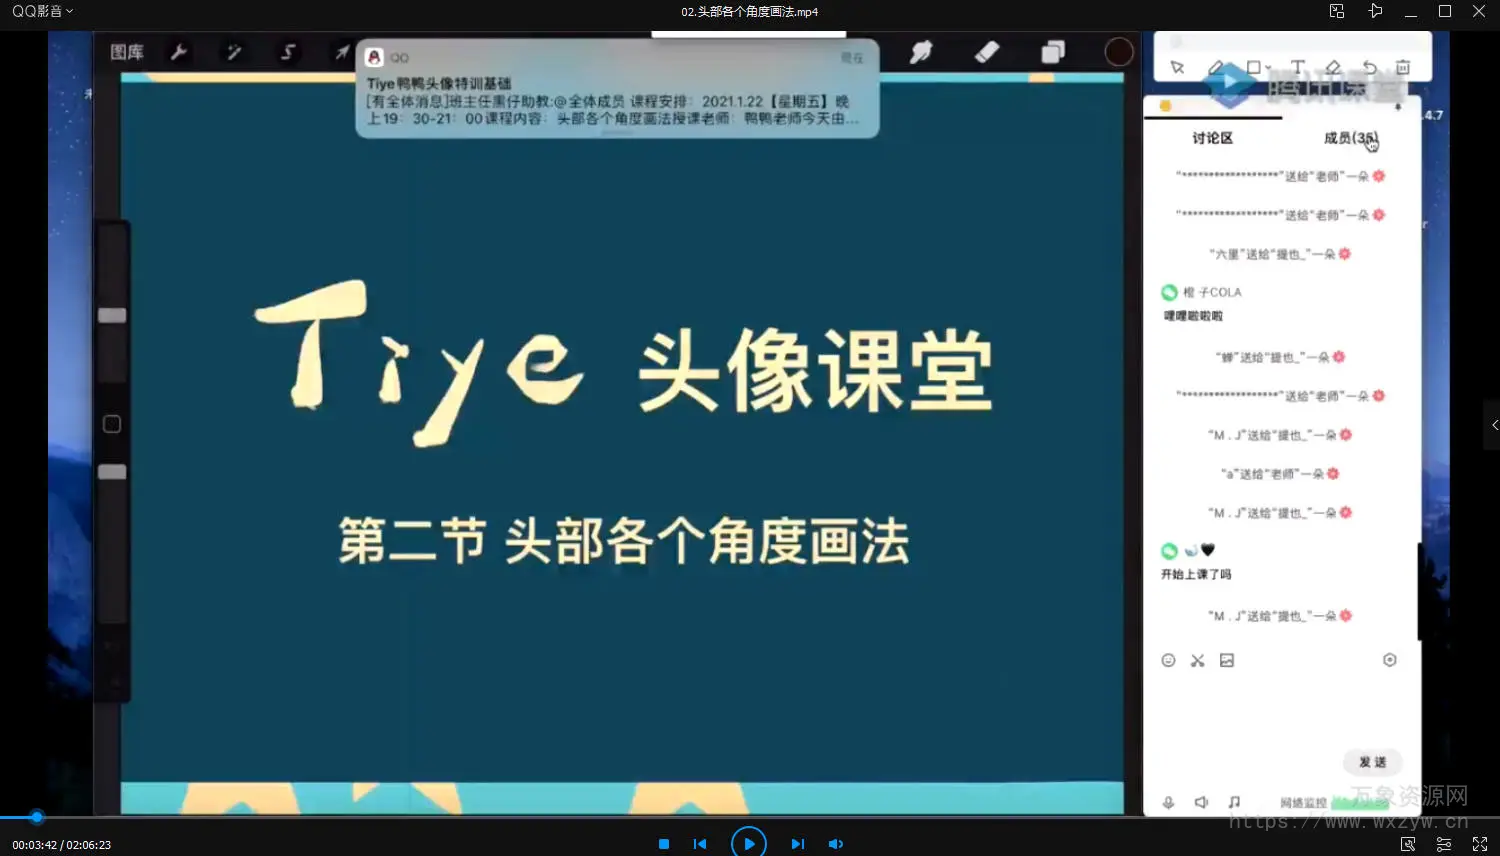Open the Procreate layers panel icon
The image size is (1500, 856).
1053,52
